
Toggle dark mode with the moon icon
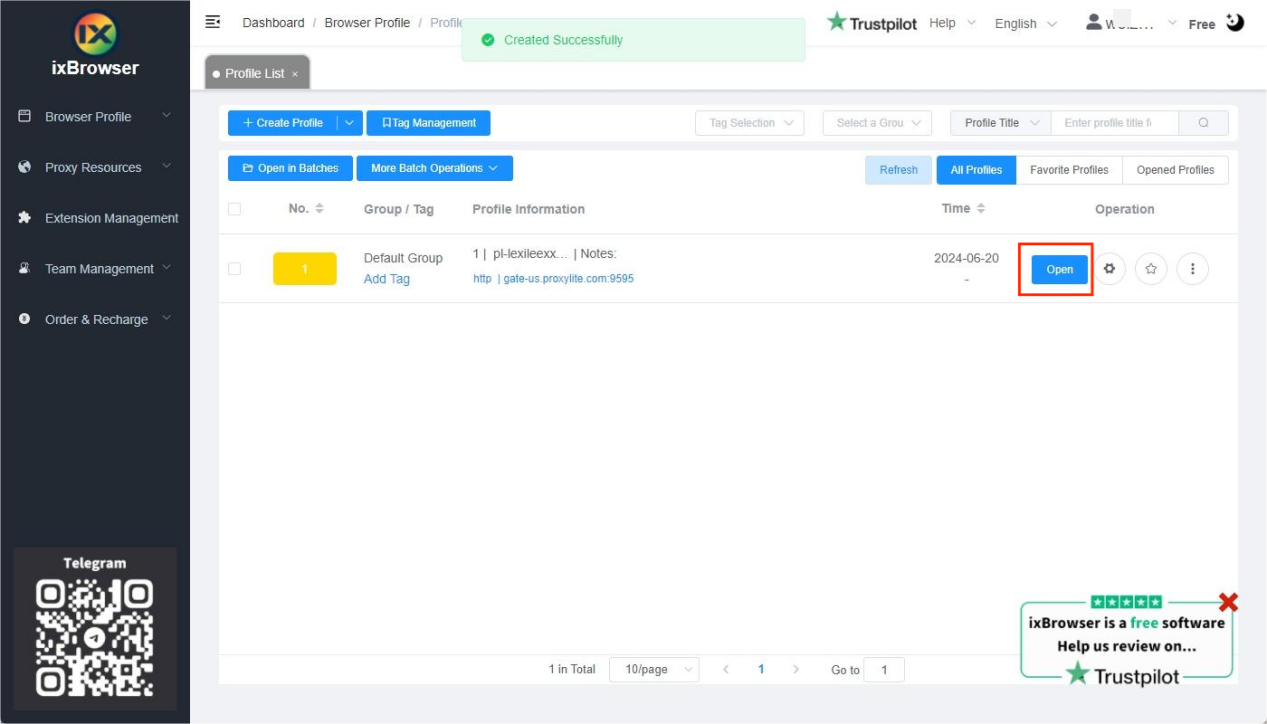click(x=1235, y=22)
